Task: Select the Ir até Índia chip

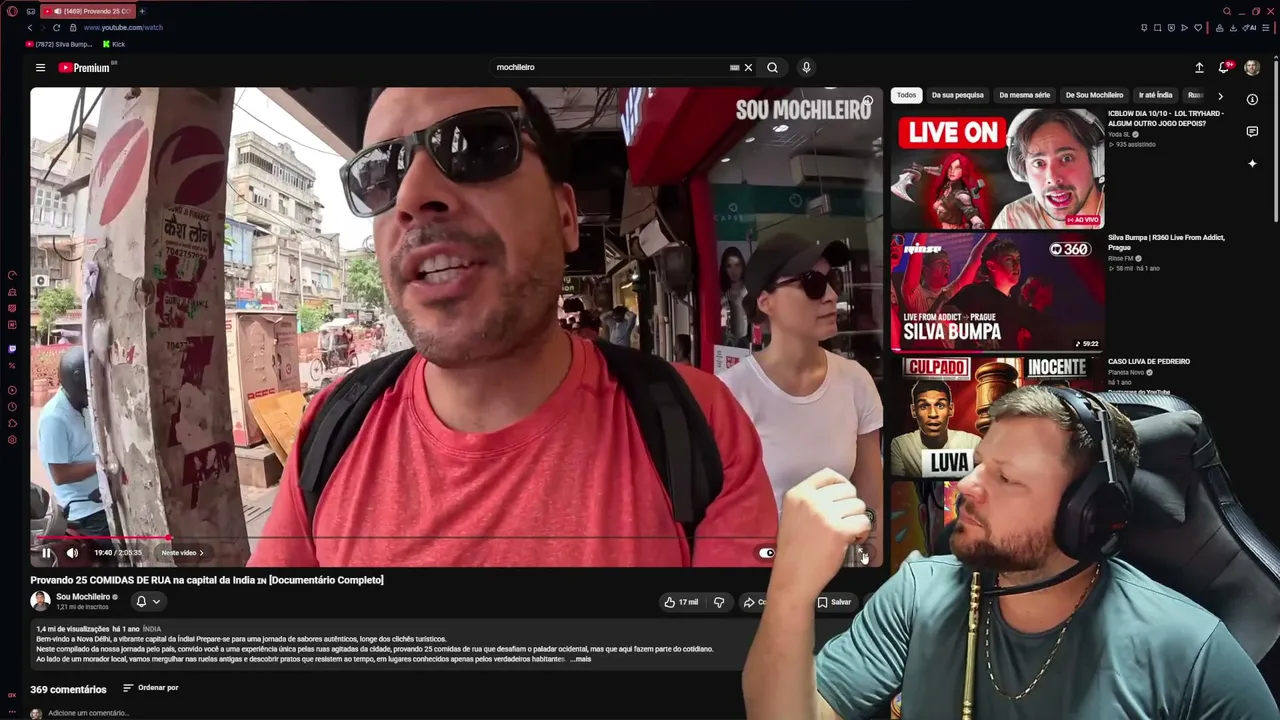Action: [x=1156, y=95]
